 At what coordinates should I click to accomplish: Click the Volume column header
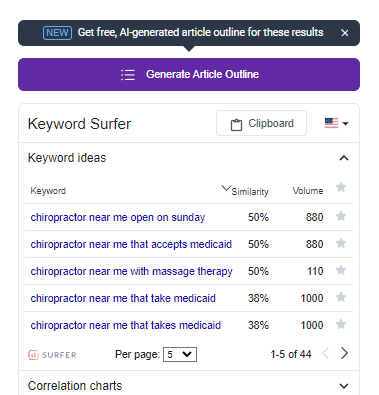[308, 191]
